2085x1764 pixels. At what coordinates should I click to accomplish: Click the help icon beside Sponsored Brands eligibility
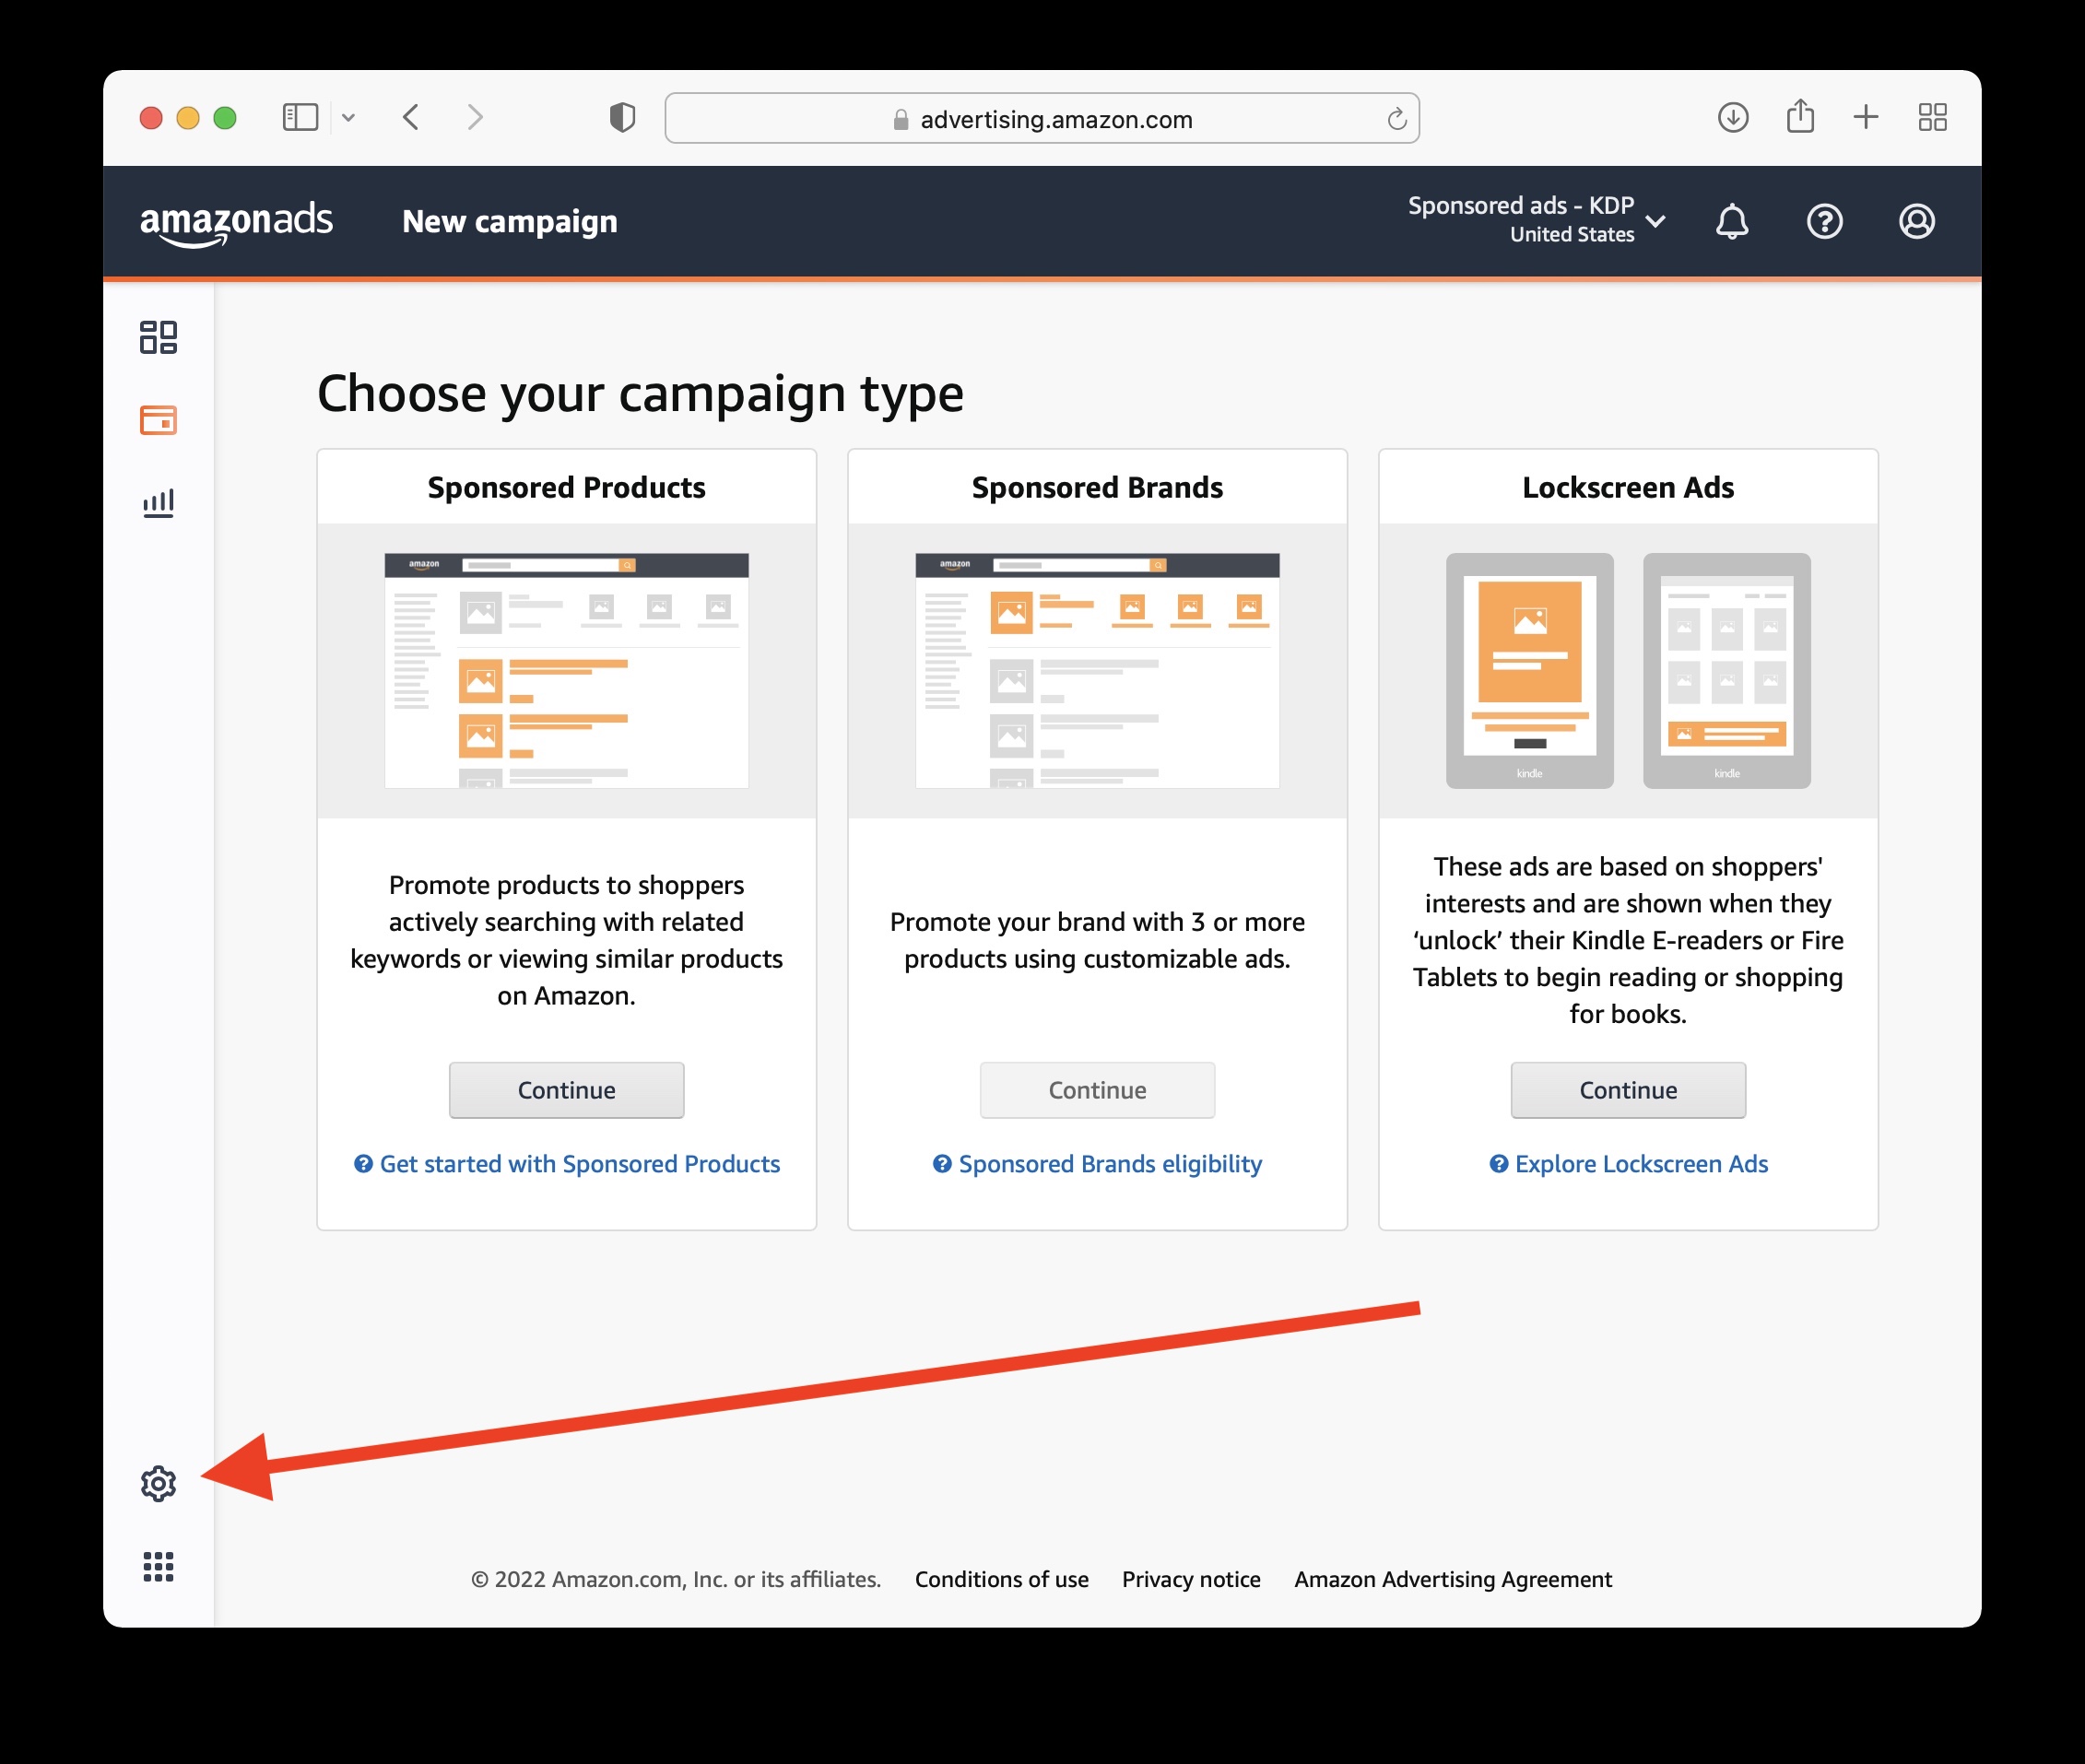[942, 1163]
